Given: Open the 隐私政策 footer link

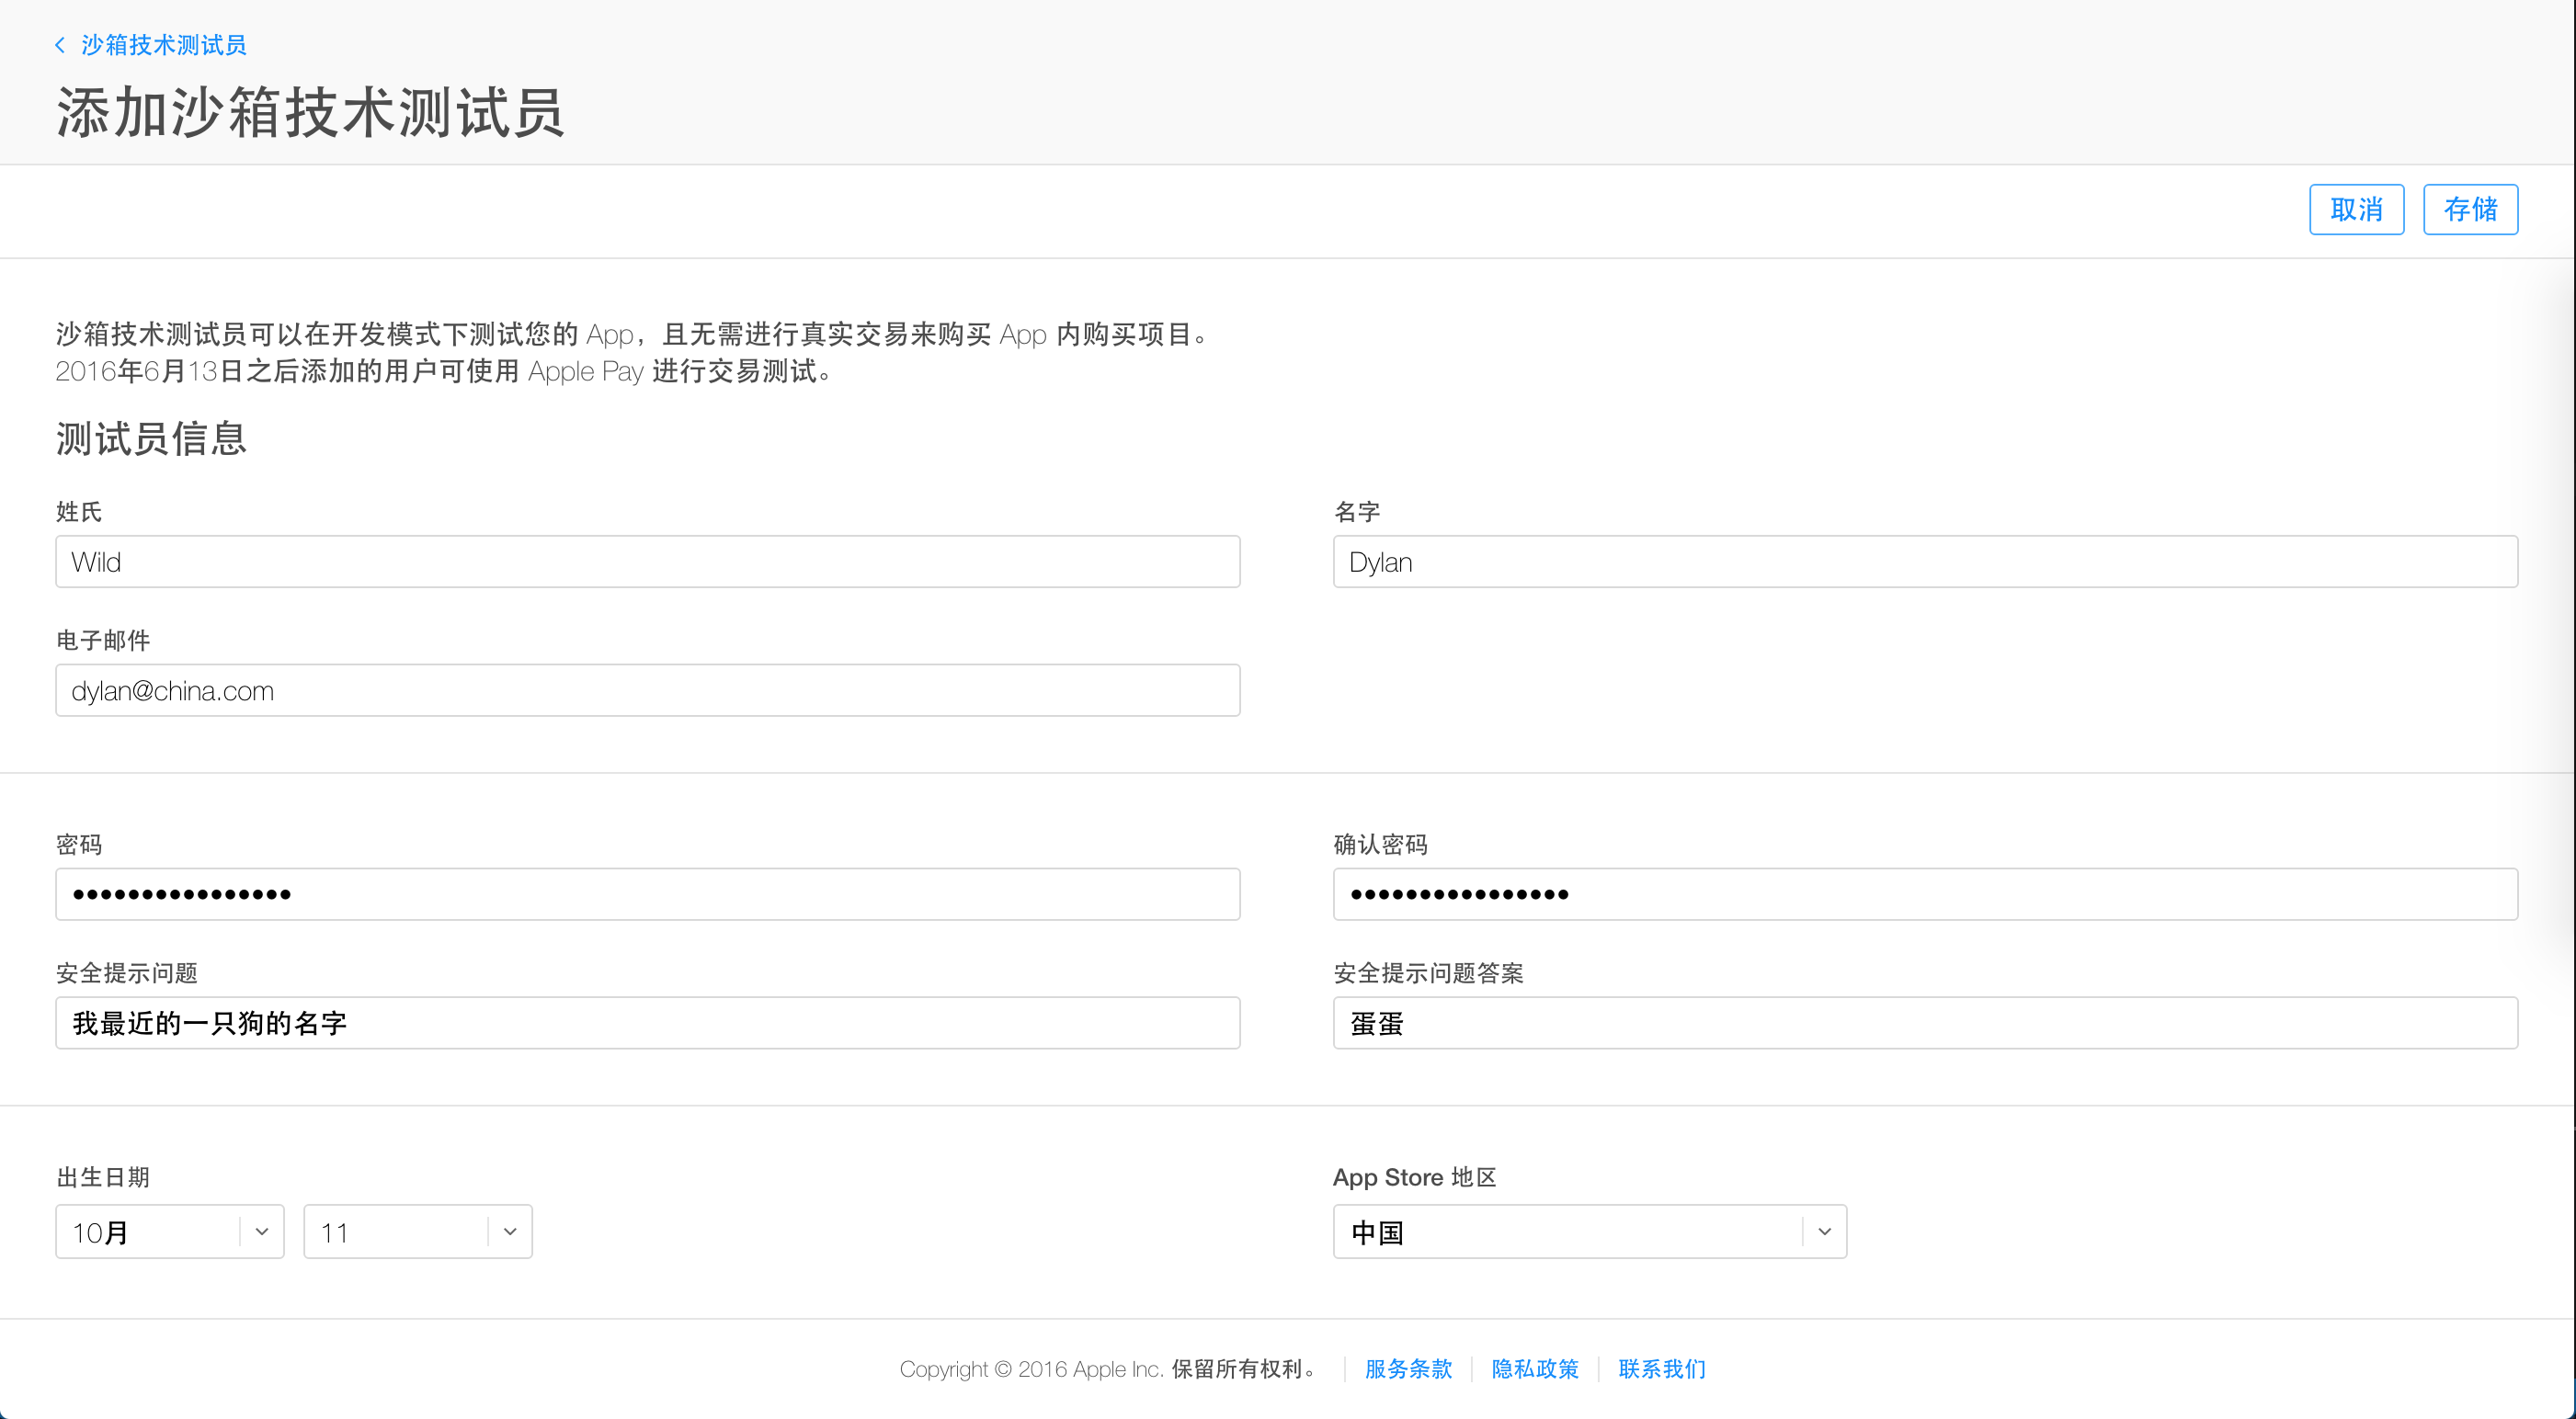Looking at the screenshot, I should (1534, 1369).
